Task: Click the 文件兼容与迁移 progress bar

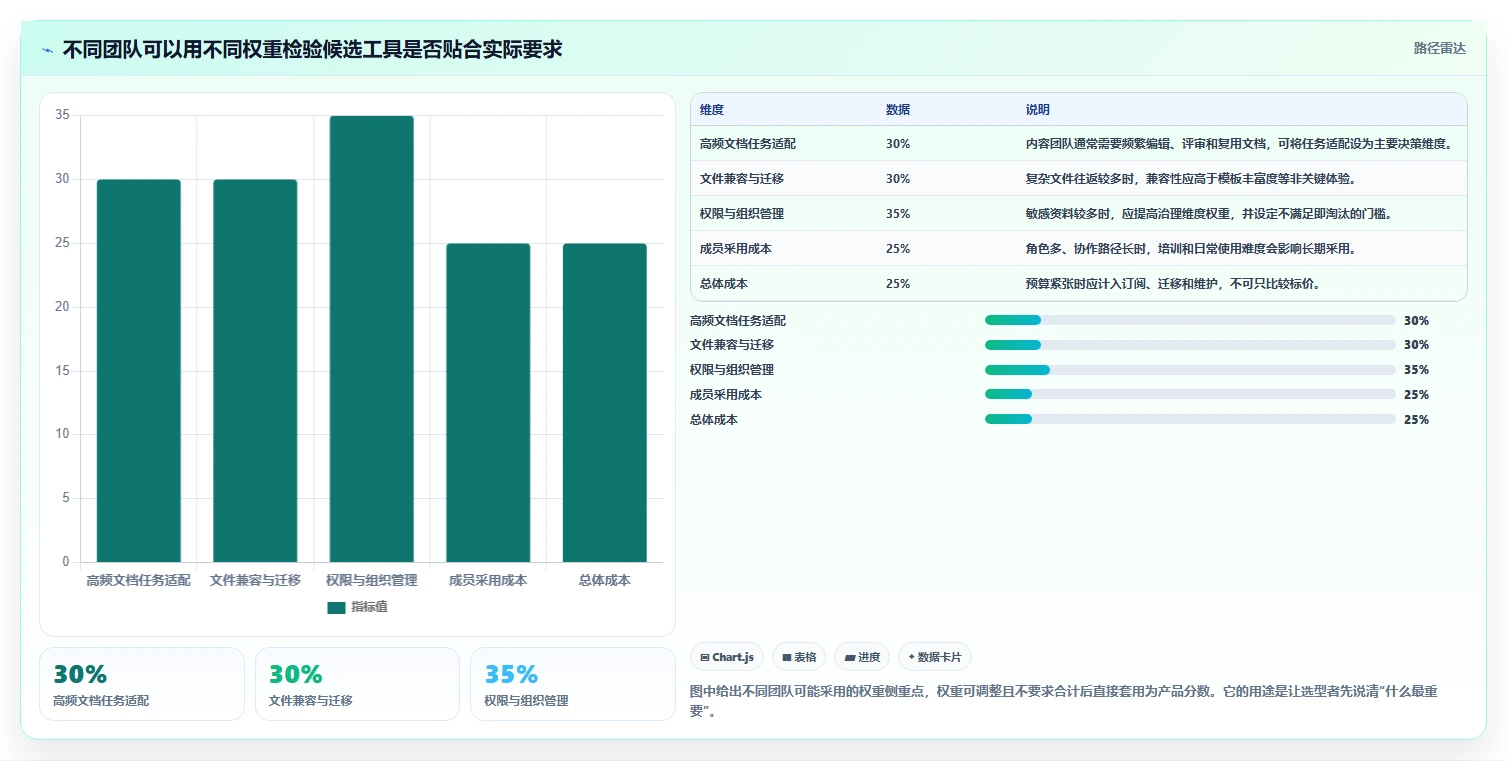Action: pyautogui.click(x=1190, y=345)
